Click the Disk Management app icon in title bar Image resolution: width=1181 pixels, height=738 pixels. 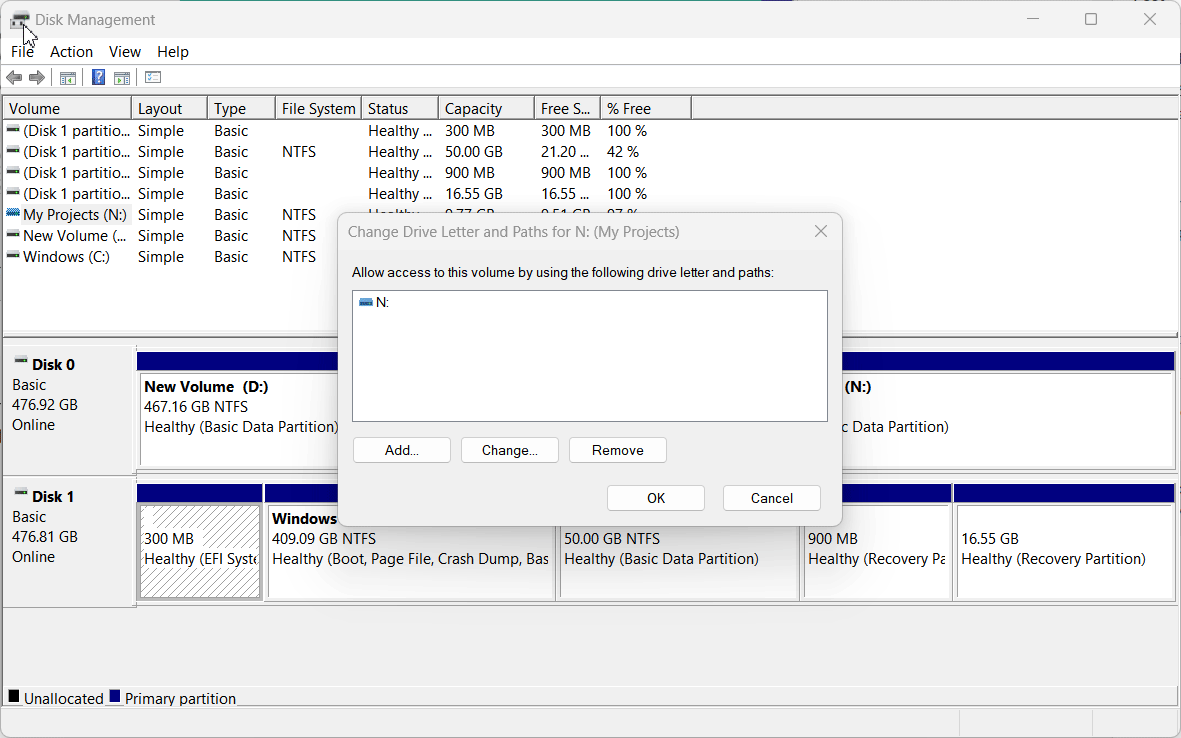tap(20, 20)
